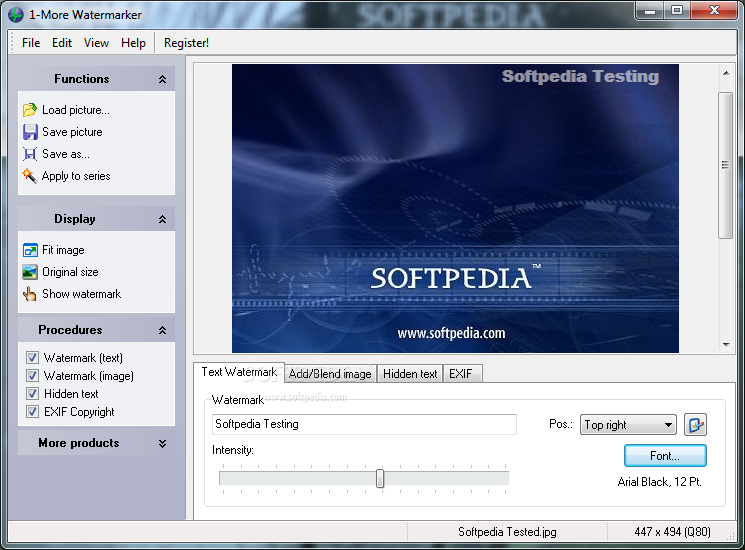
Task: Click the Show watermark hand icon
Action: coord(29,294)
